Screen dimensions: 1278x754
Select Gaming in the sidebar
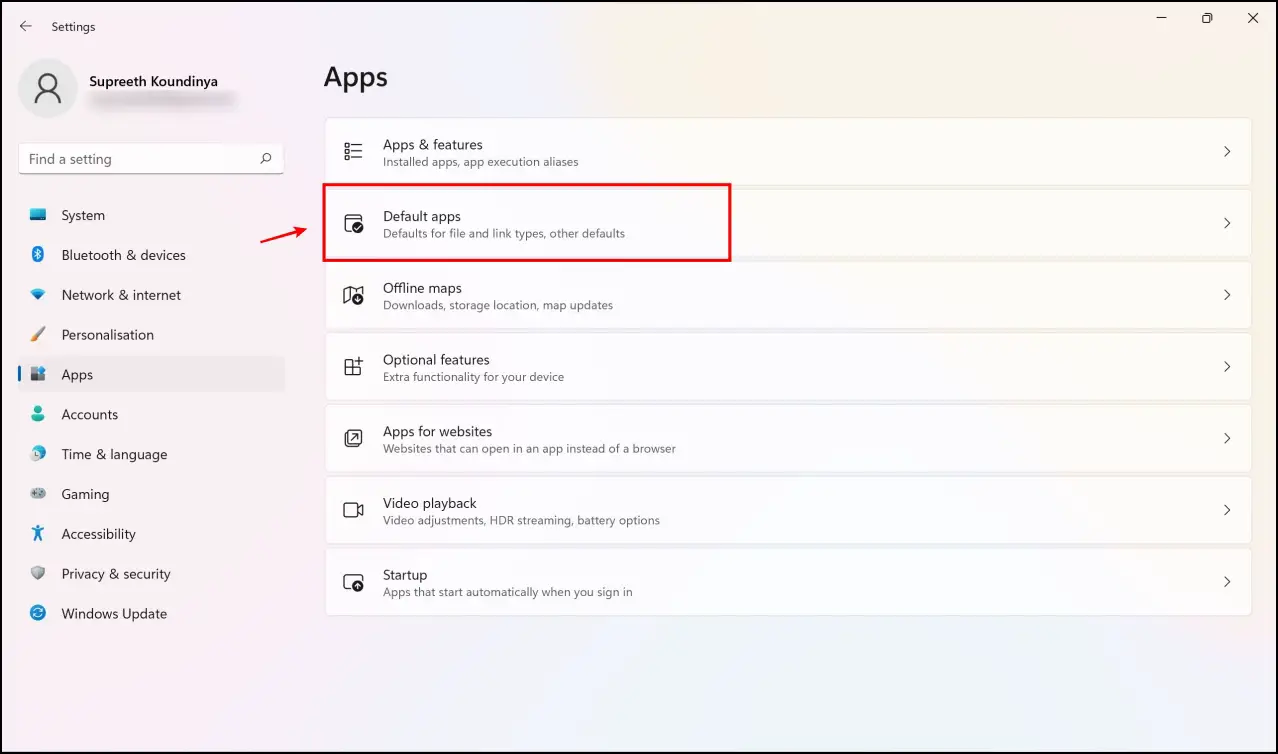click(x=151, y=494)
